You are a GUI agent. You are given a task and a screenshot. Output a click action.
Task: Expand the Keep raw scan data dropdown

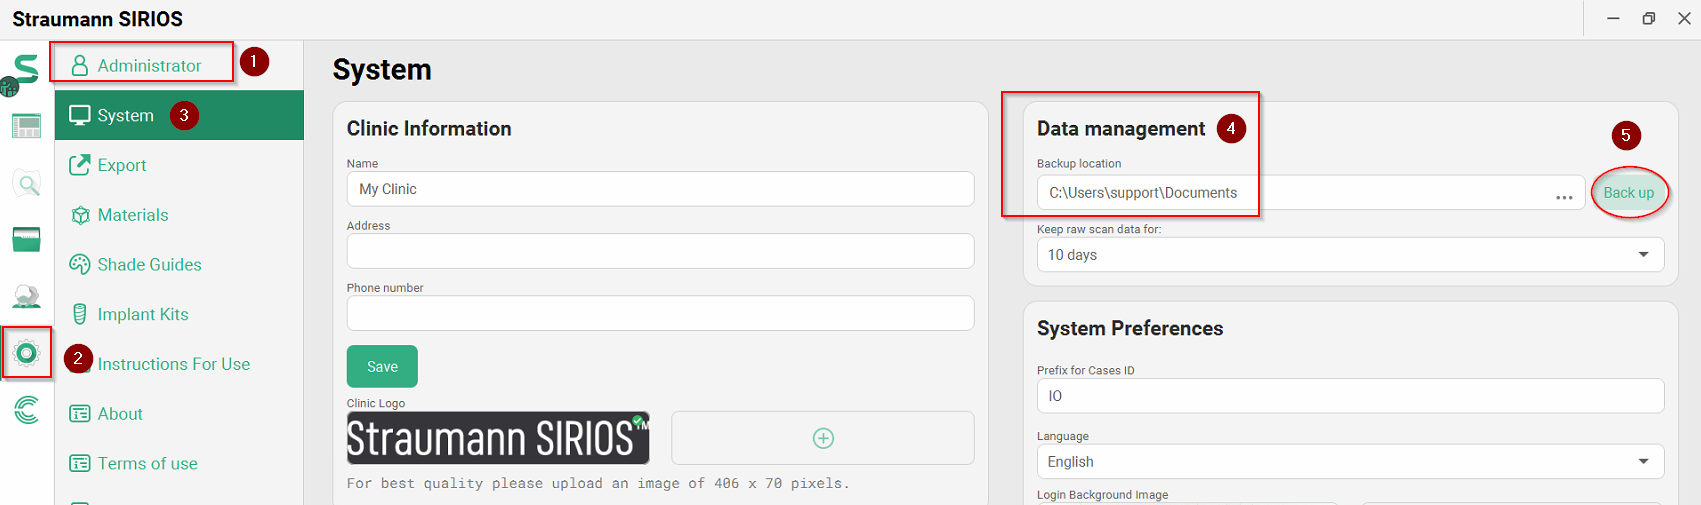pyautogui.click(x=1350, y=255)
